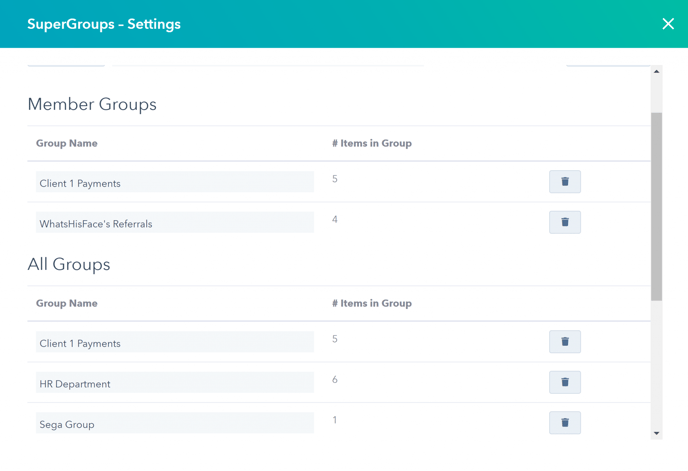Click Group Name header under All Groups
The height and width of the screenshot is (471, 688).
[x=67, y=303]
